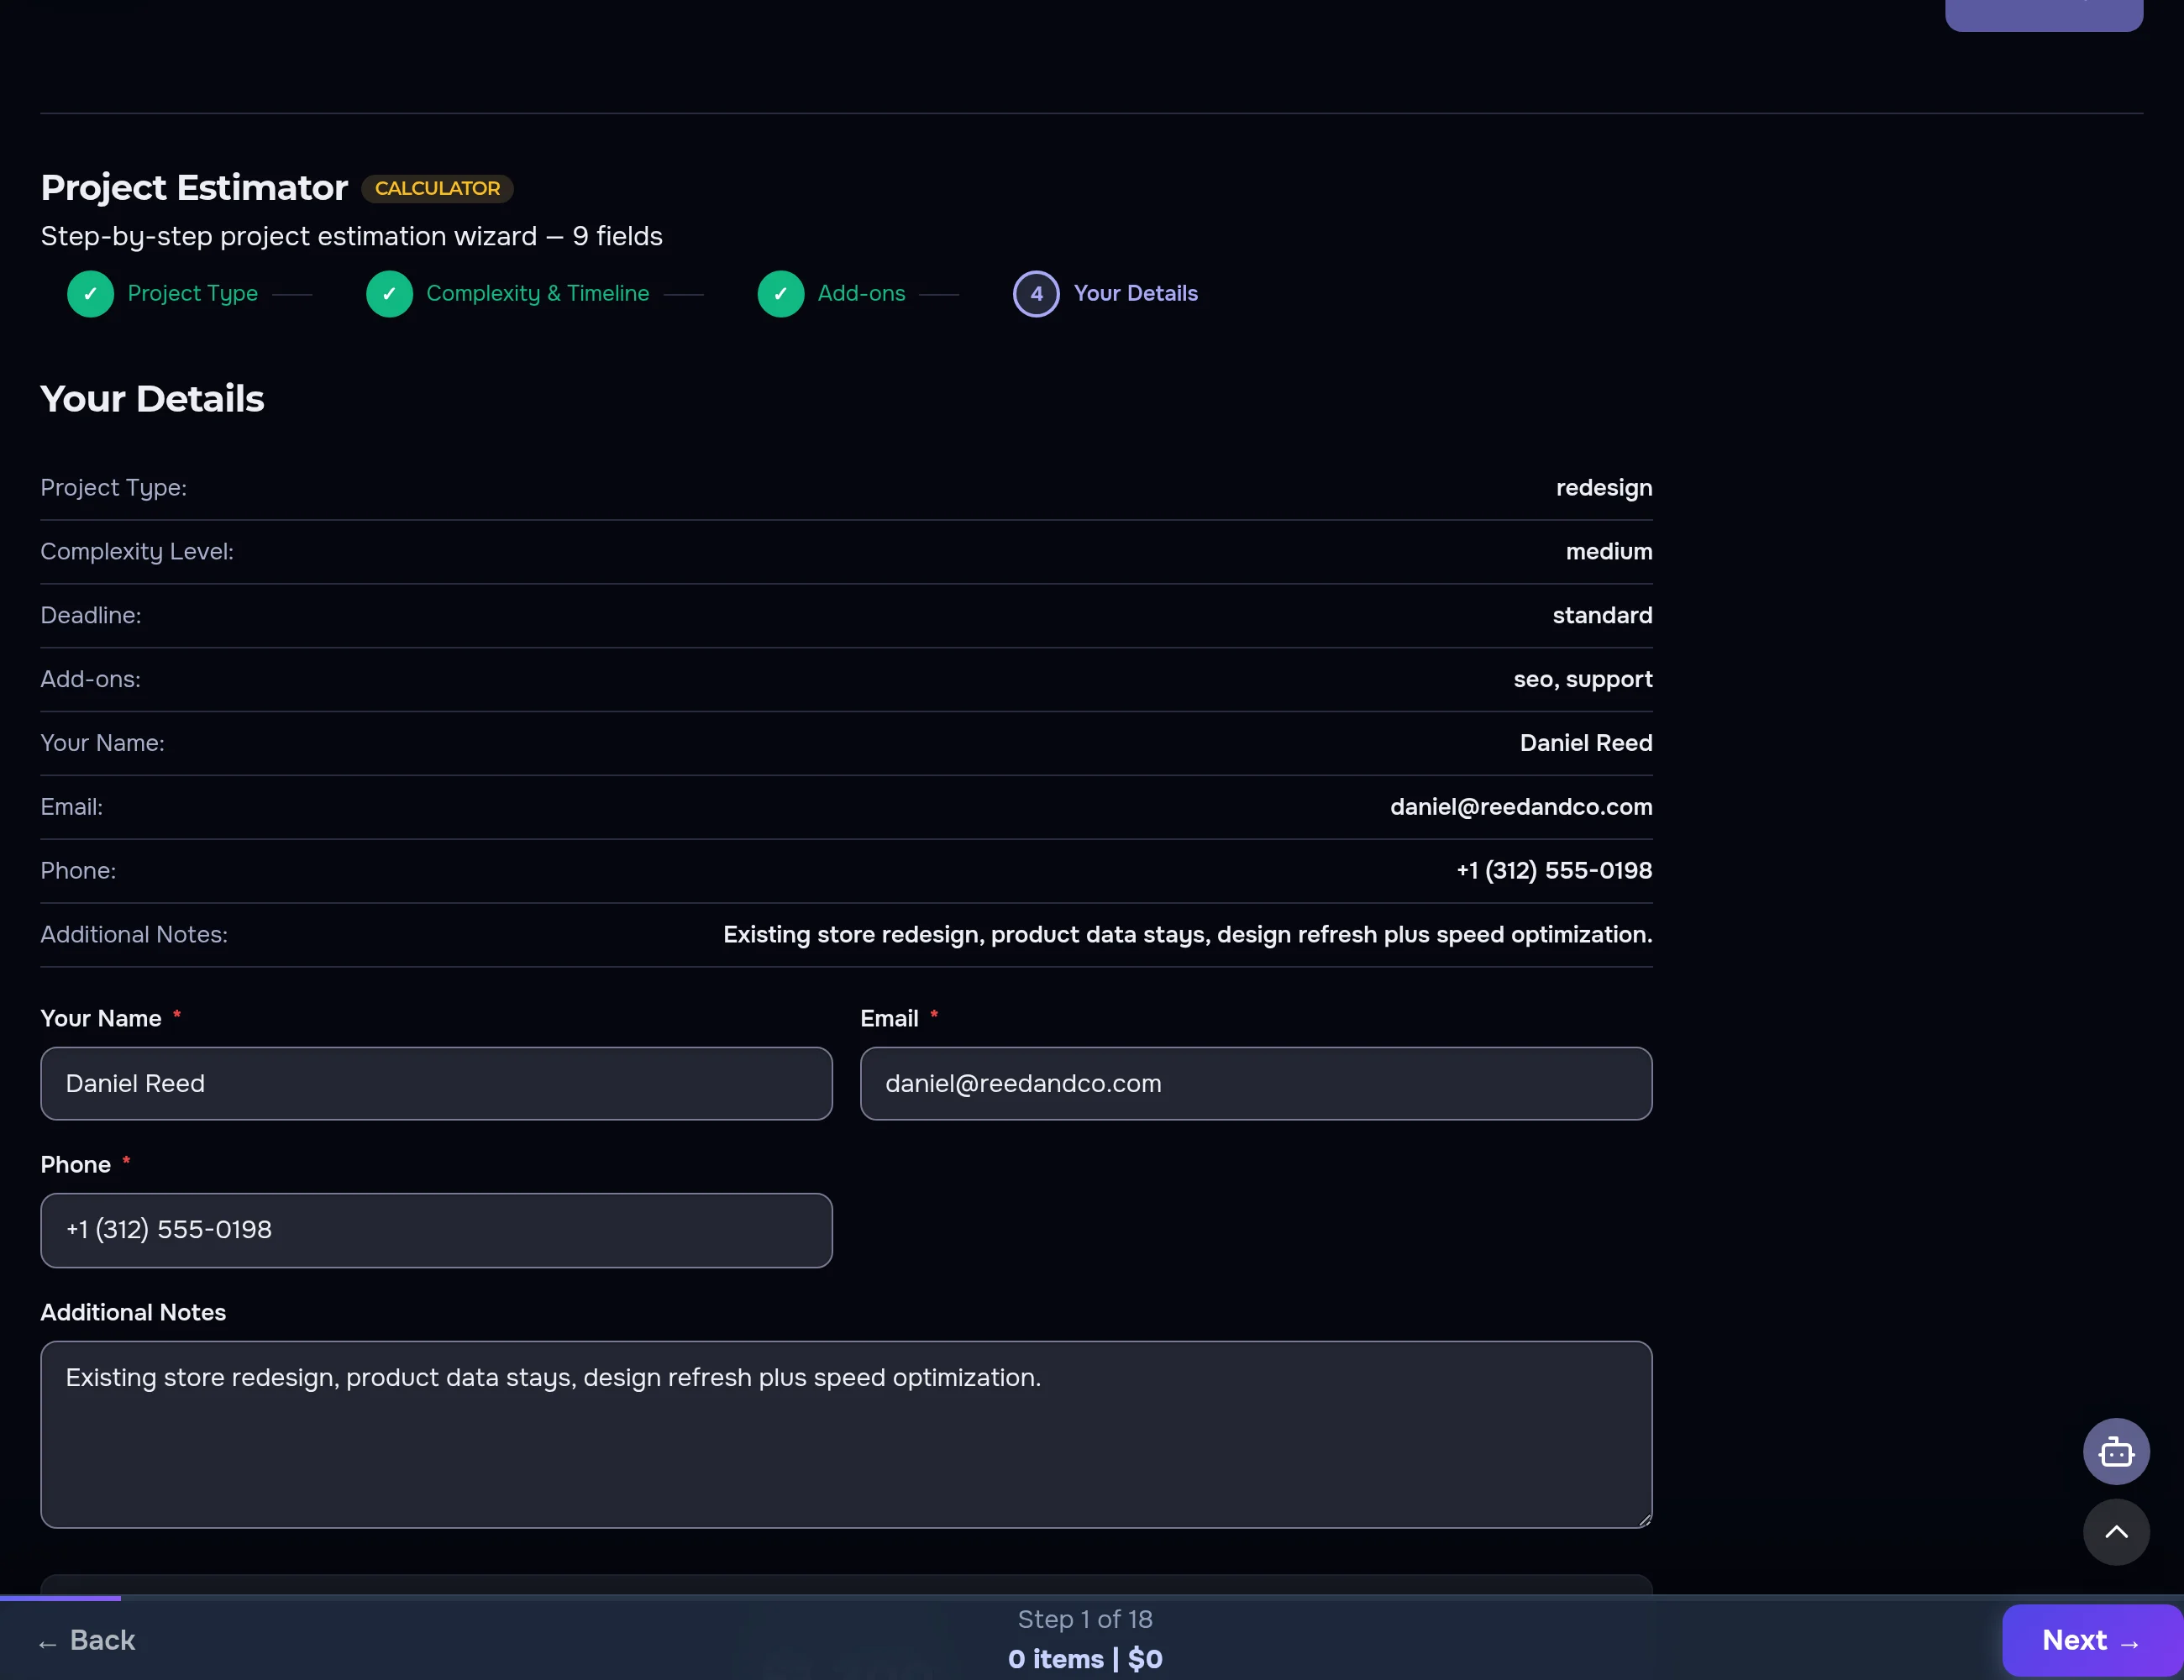Click the 'seo, support' add-ons value
The image size is (2184, 1680).
point(1583,680)
